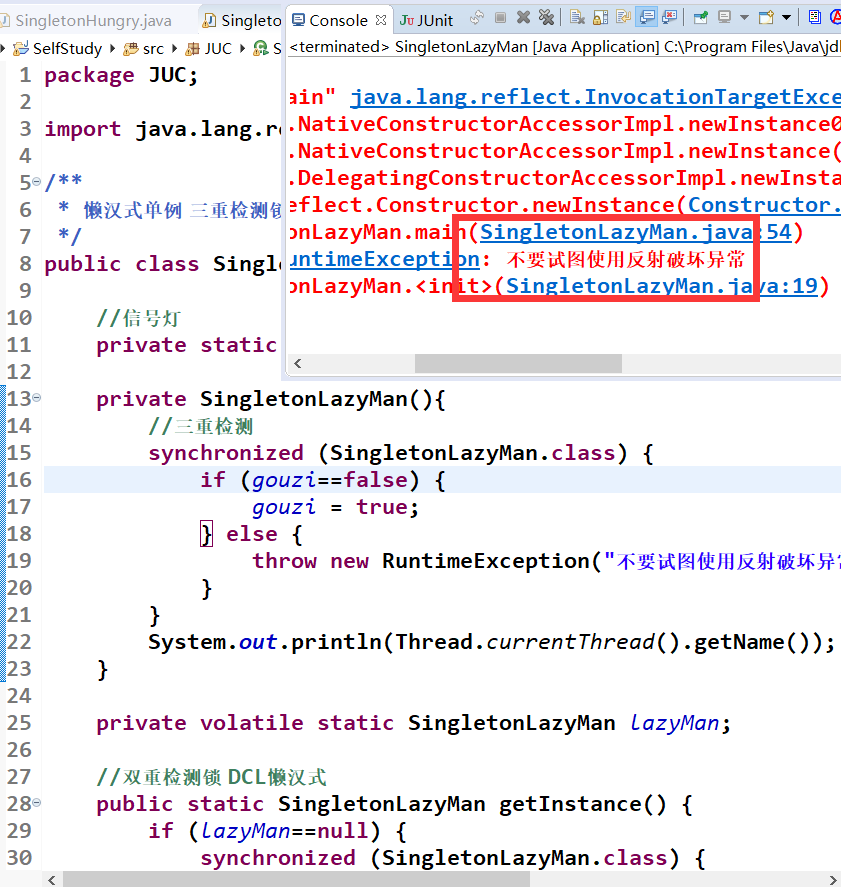Click the RuntimeException link in console
The width and height of the screenshot is (841, 887).
pos(384,259)
